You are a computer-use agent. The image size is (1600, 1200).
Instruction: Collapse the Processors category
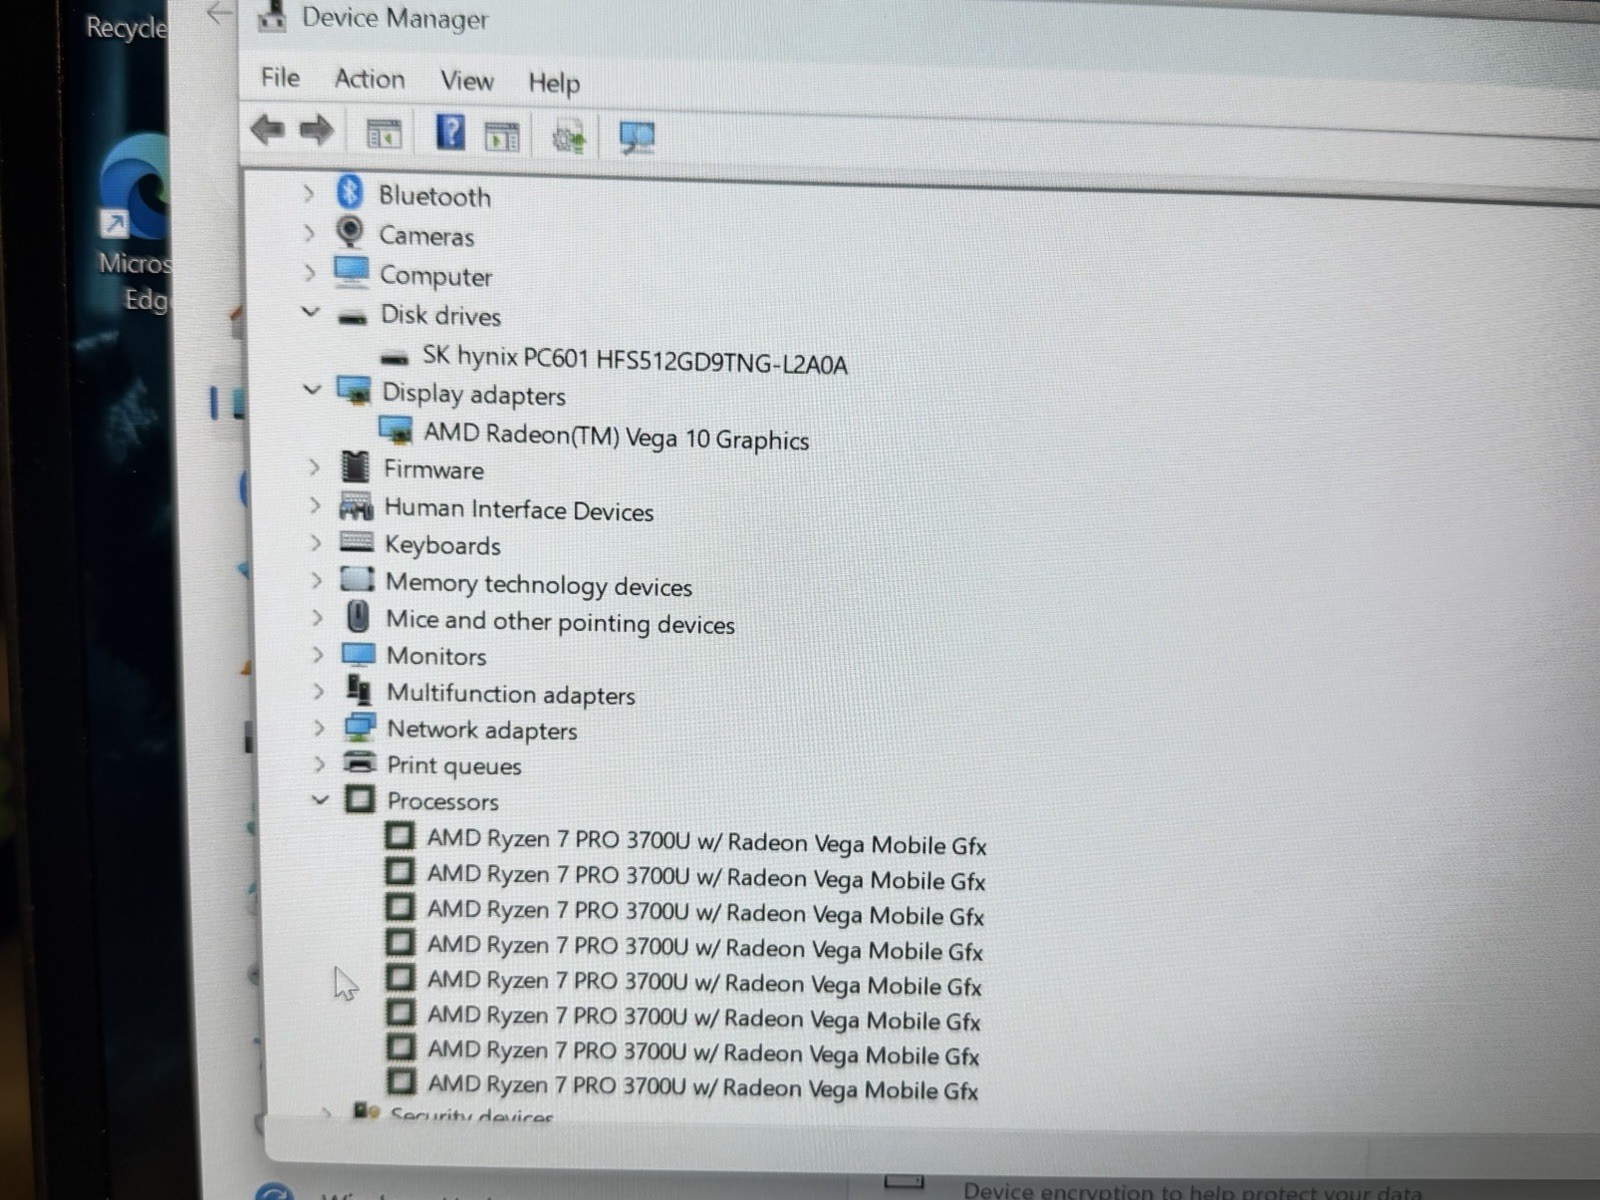(320, 800)
